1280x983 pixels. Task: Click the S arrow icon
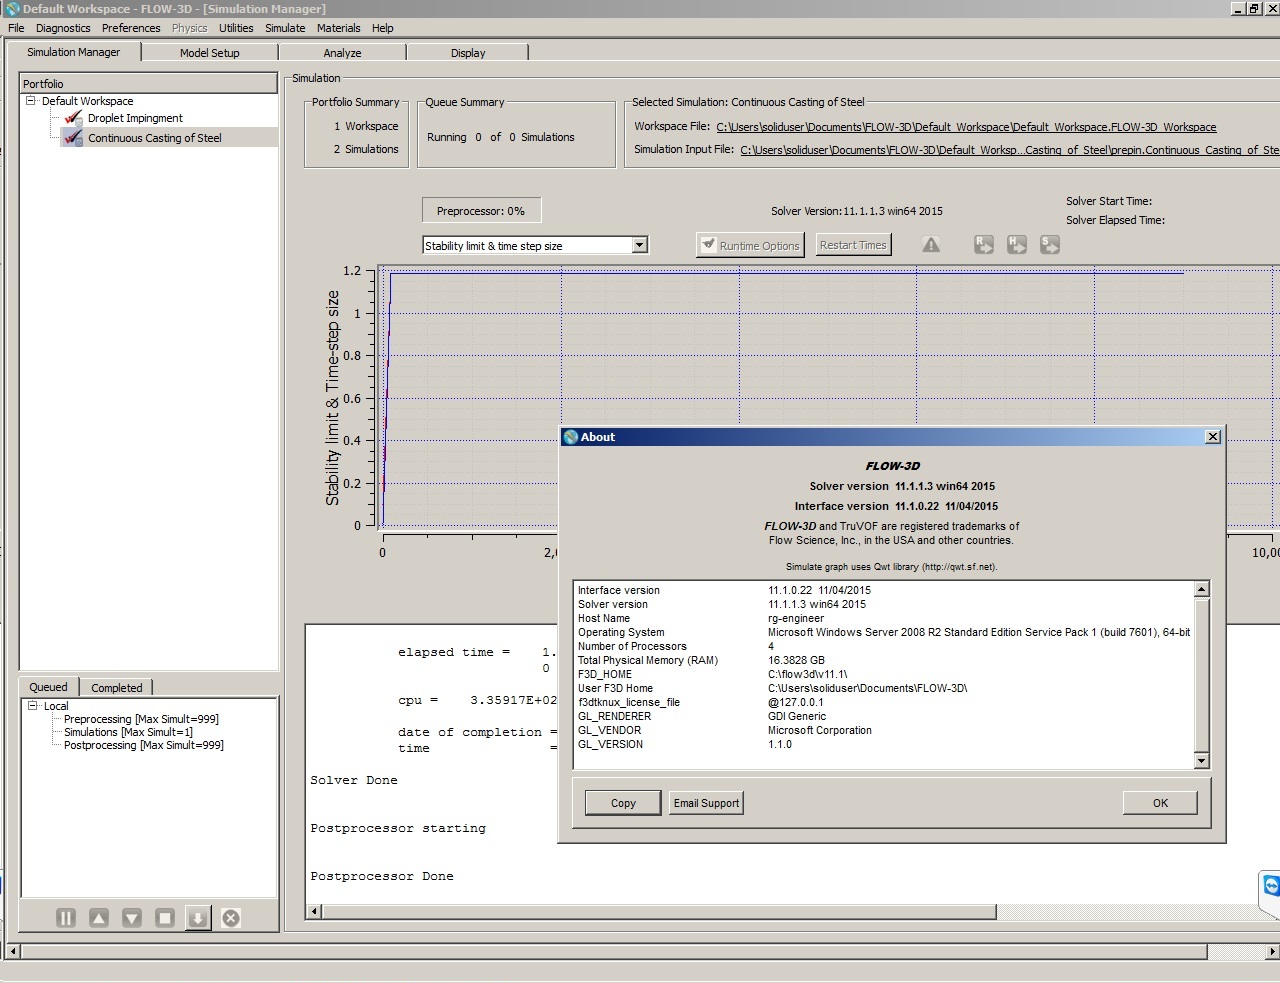click(x=1050, y=245)
